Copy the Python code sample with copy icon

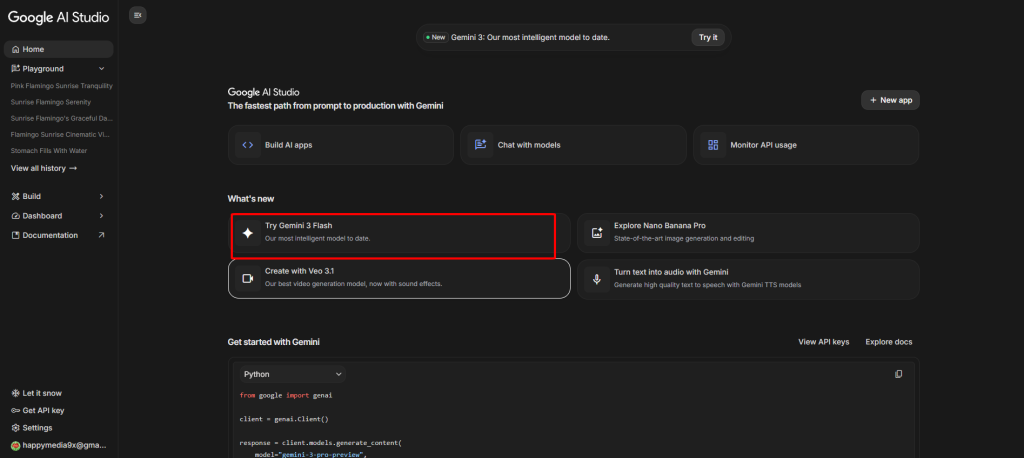click(x=898, y=374)
